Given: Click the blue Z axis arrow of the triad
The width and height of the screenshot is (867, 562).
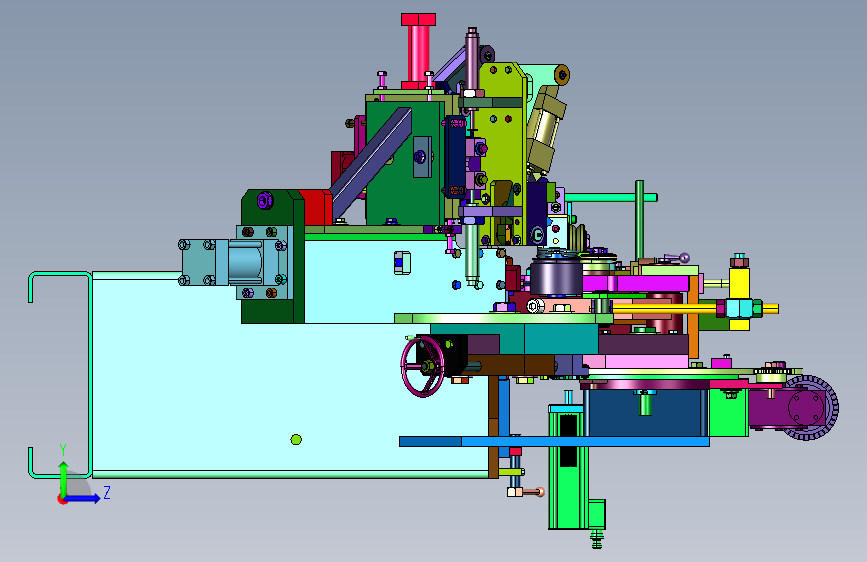Looking at the screenshot, I should 83,498.
